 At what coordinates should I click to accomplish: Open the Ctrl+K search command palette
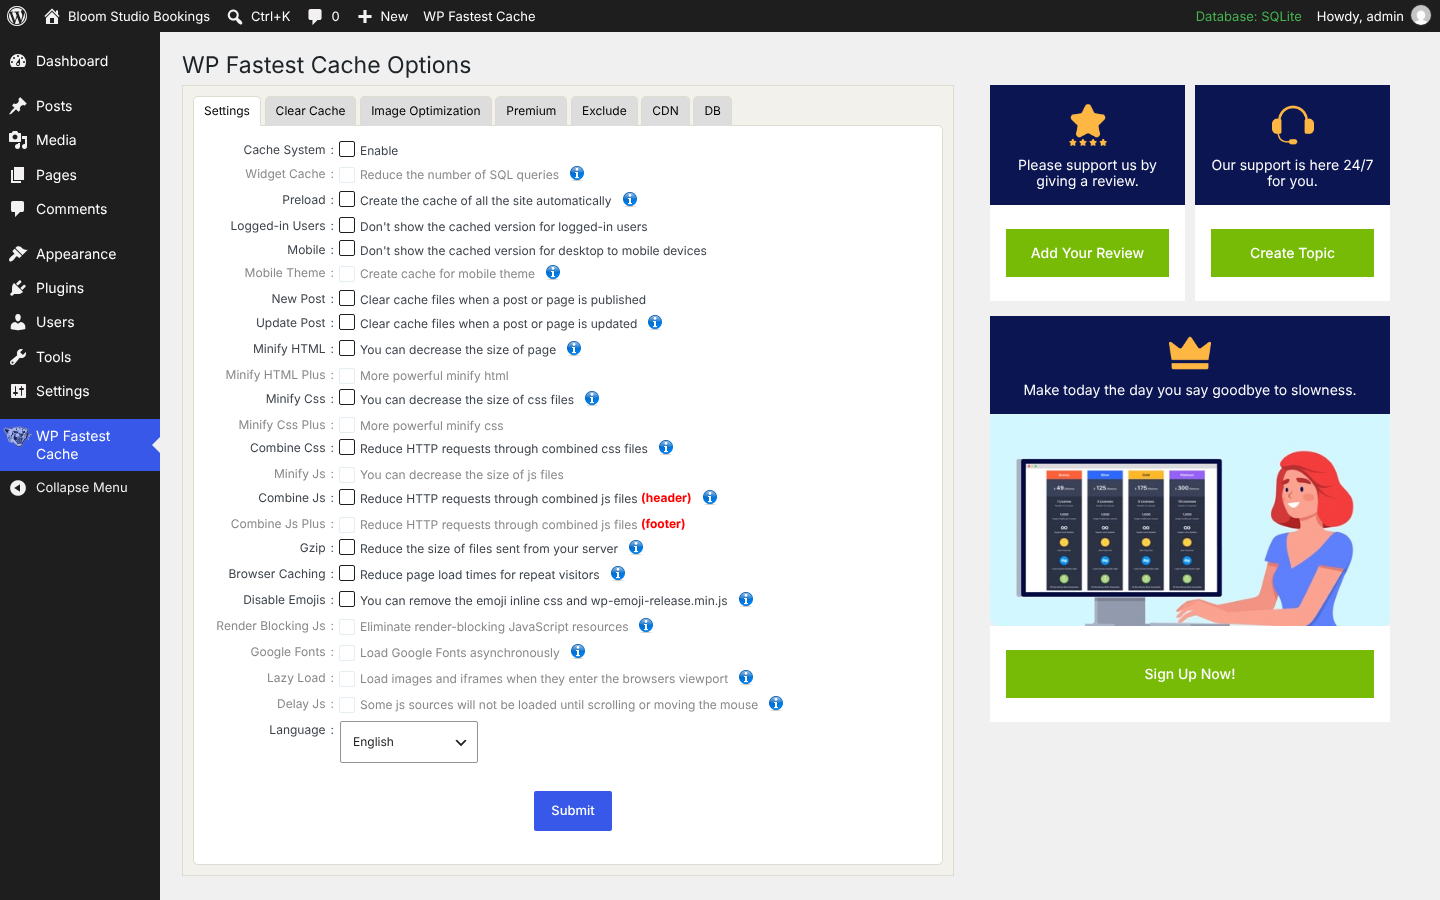(258, 16)
